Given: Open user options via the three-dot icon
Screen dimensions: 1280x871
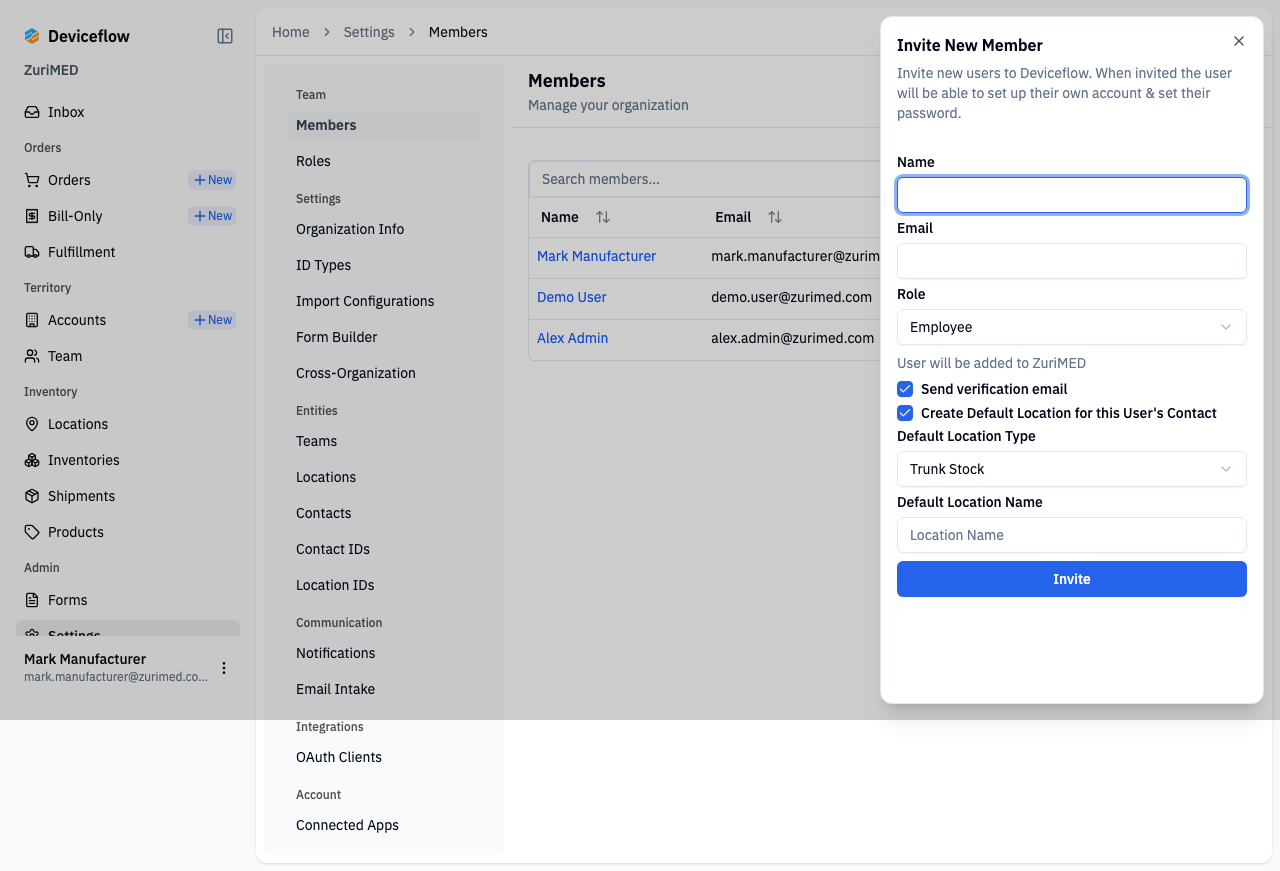Looking at the screenshot, I should (x=224, y=668).
